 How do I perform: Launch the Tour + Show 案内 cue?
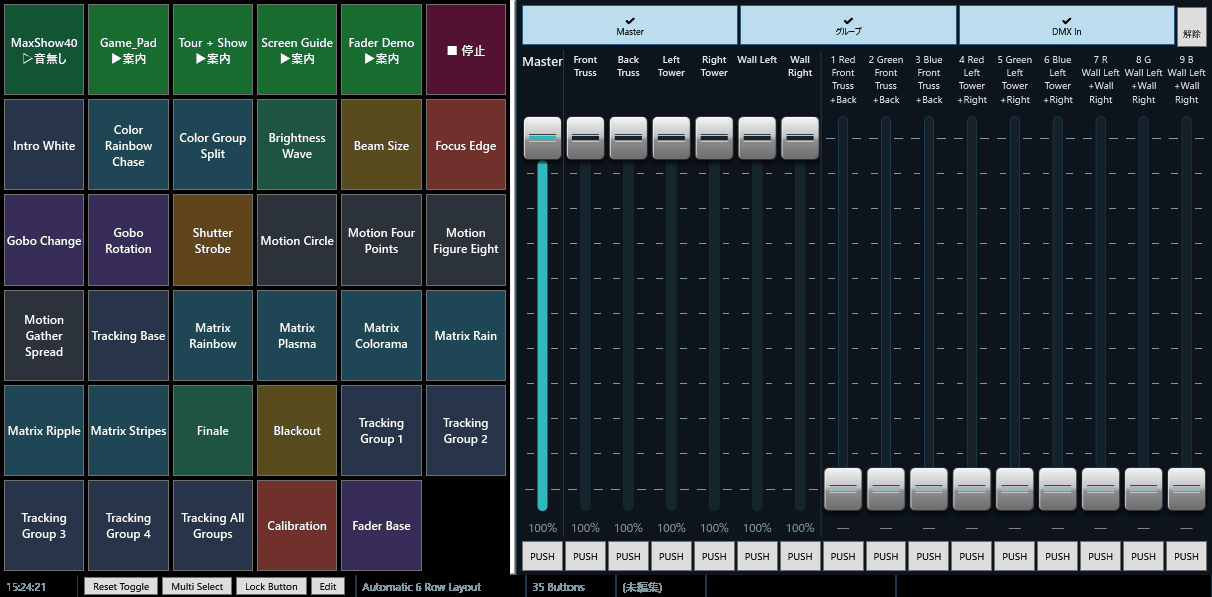213,50
